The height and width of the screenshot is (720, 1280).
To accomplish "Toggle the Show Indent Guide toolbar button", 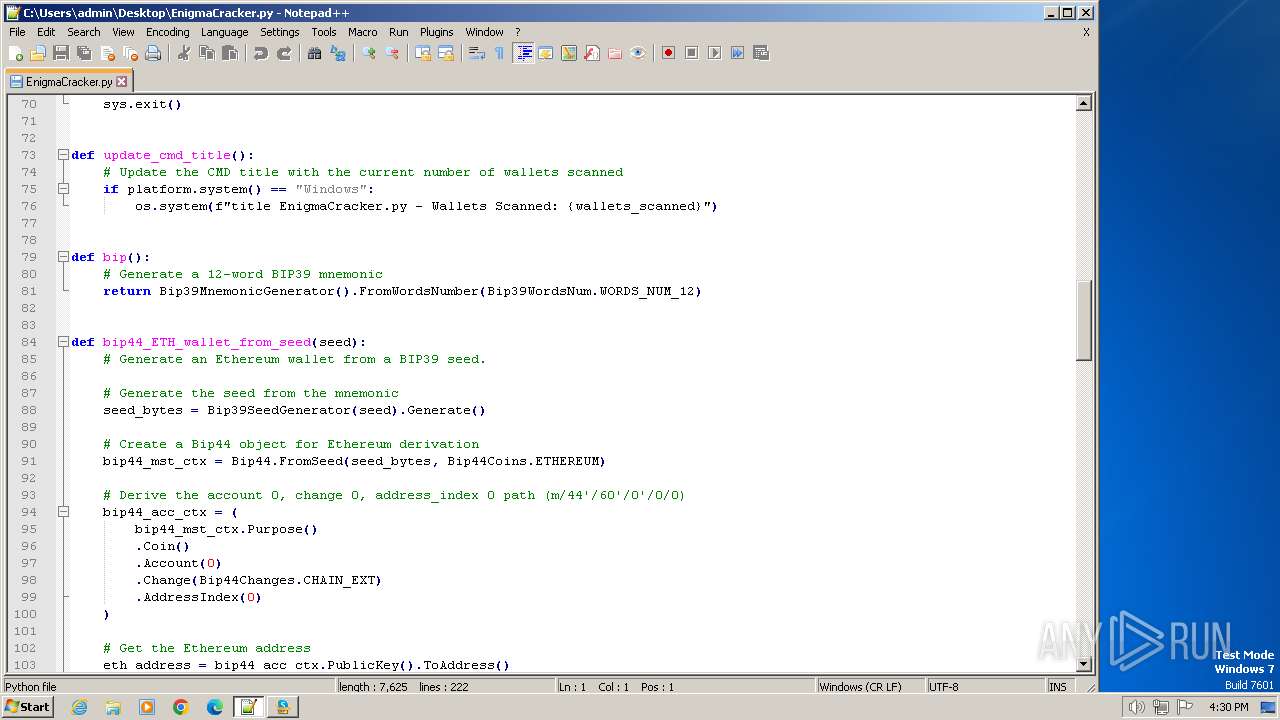I will click(x=523, y=53).
